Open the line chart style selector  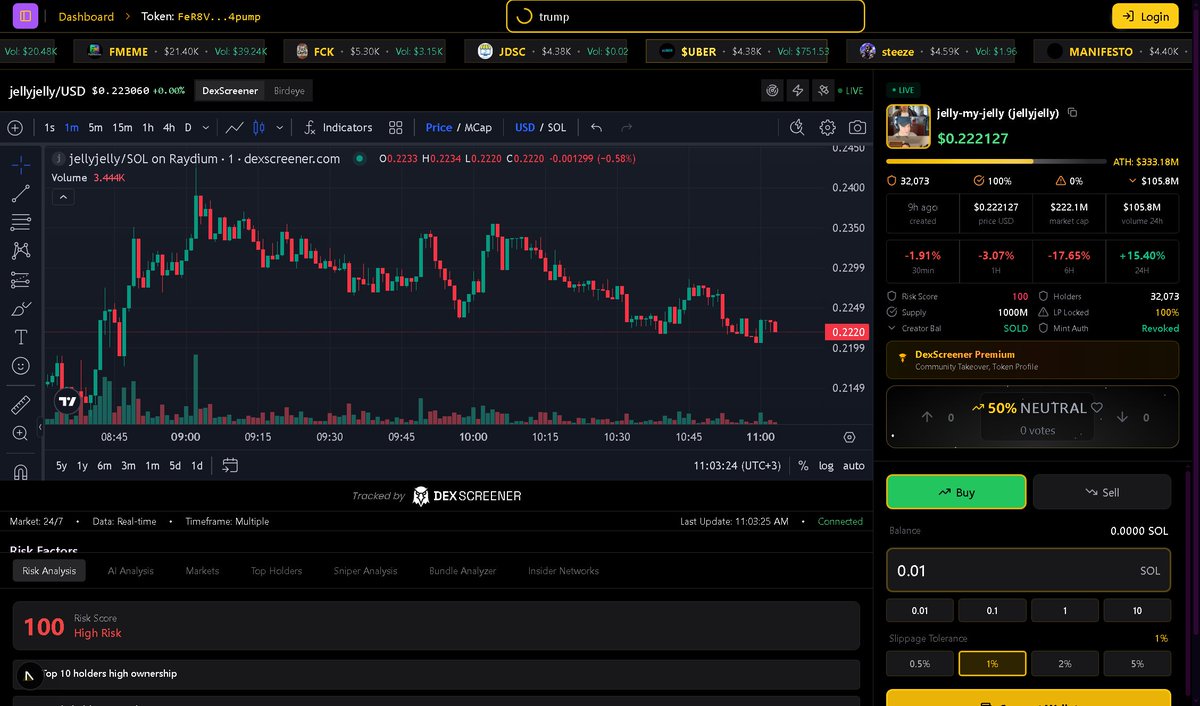[234, 127]
